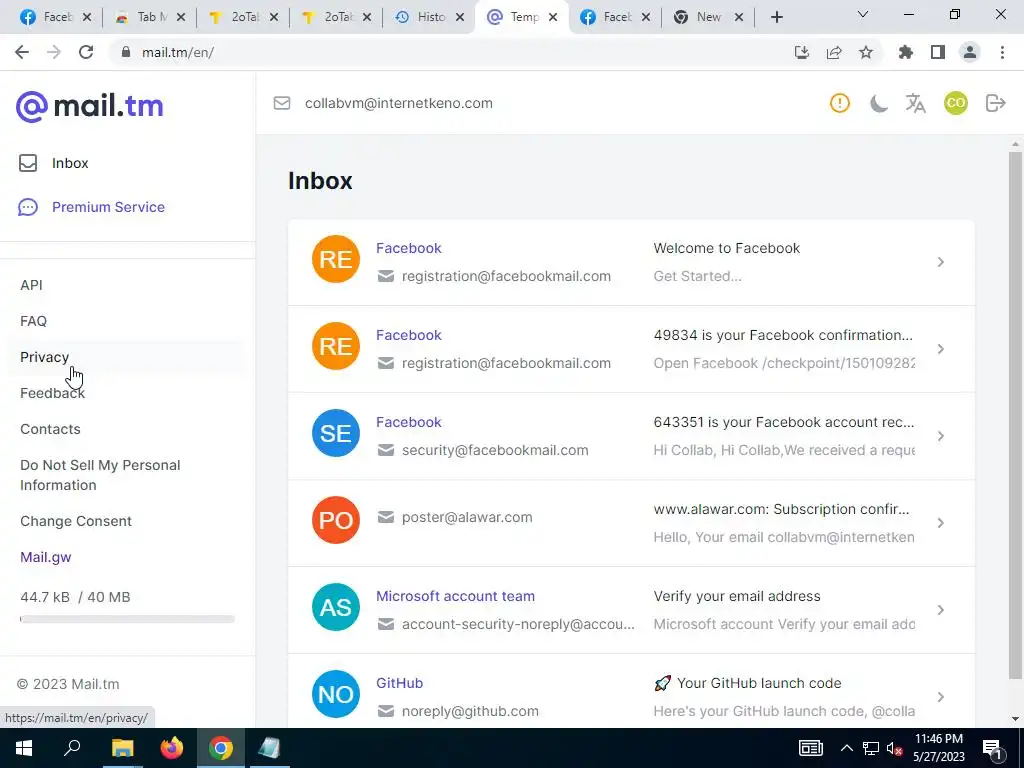This screenshot has width=1024, height=768.
Task: Reload the page with refresh icon
Action: [86, 52]
